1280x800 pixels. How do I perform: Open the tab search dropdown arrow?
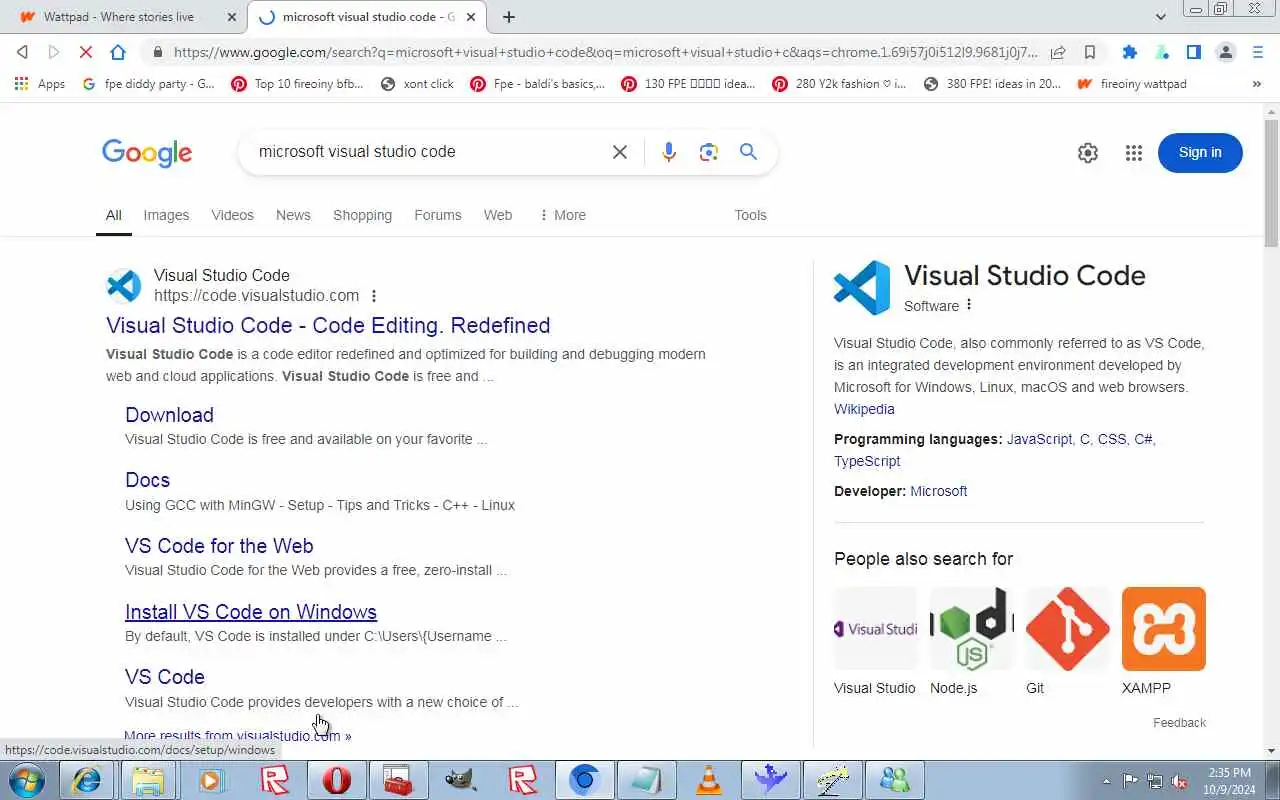1160,17
